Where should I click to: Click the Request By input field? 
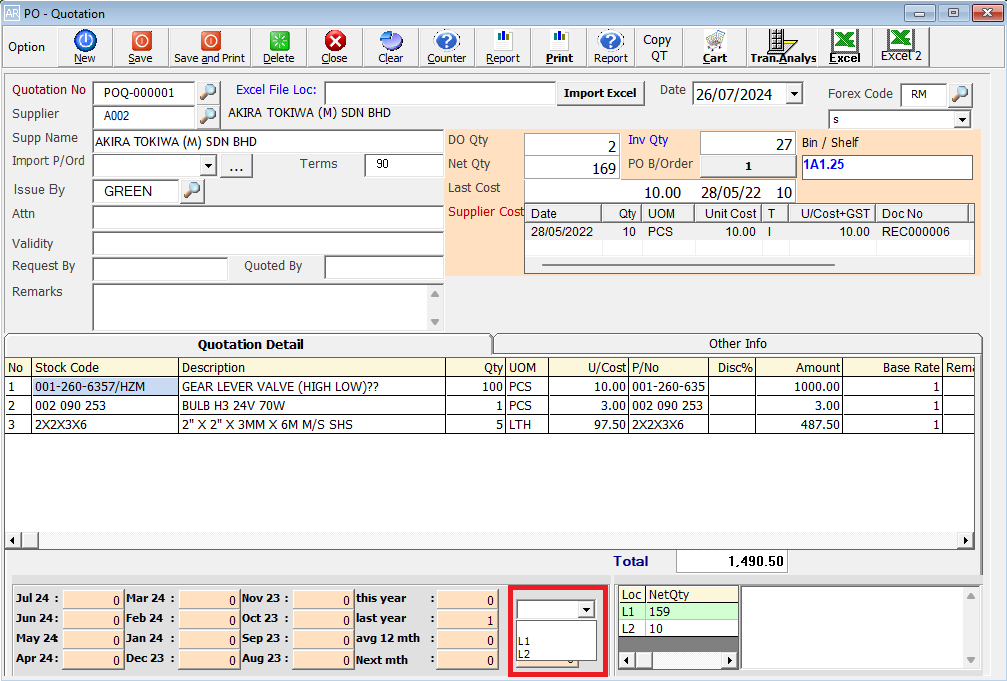(160, 269)
